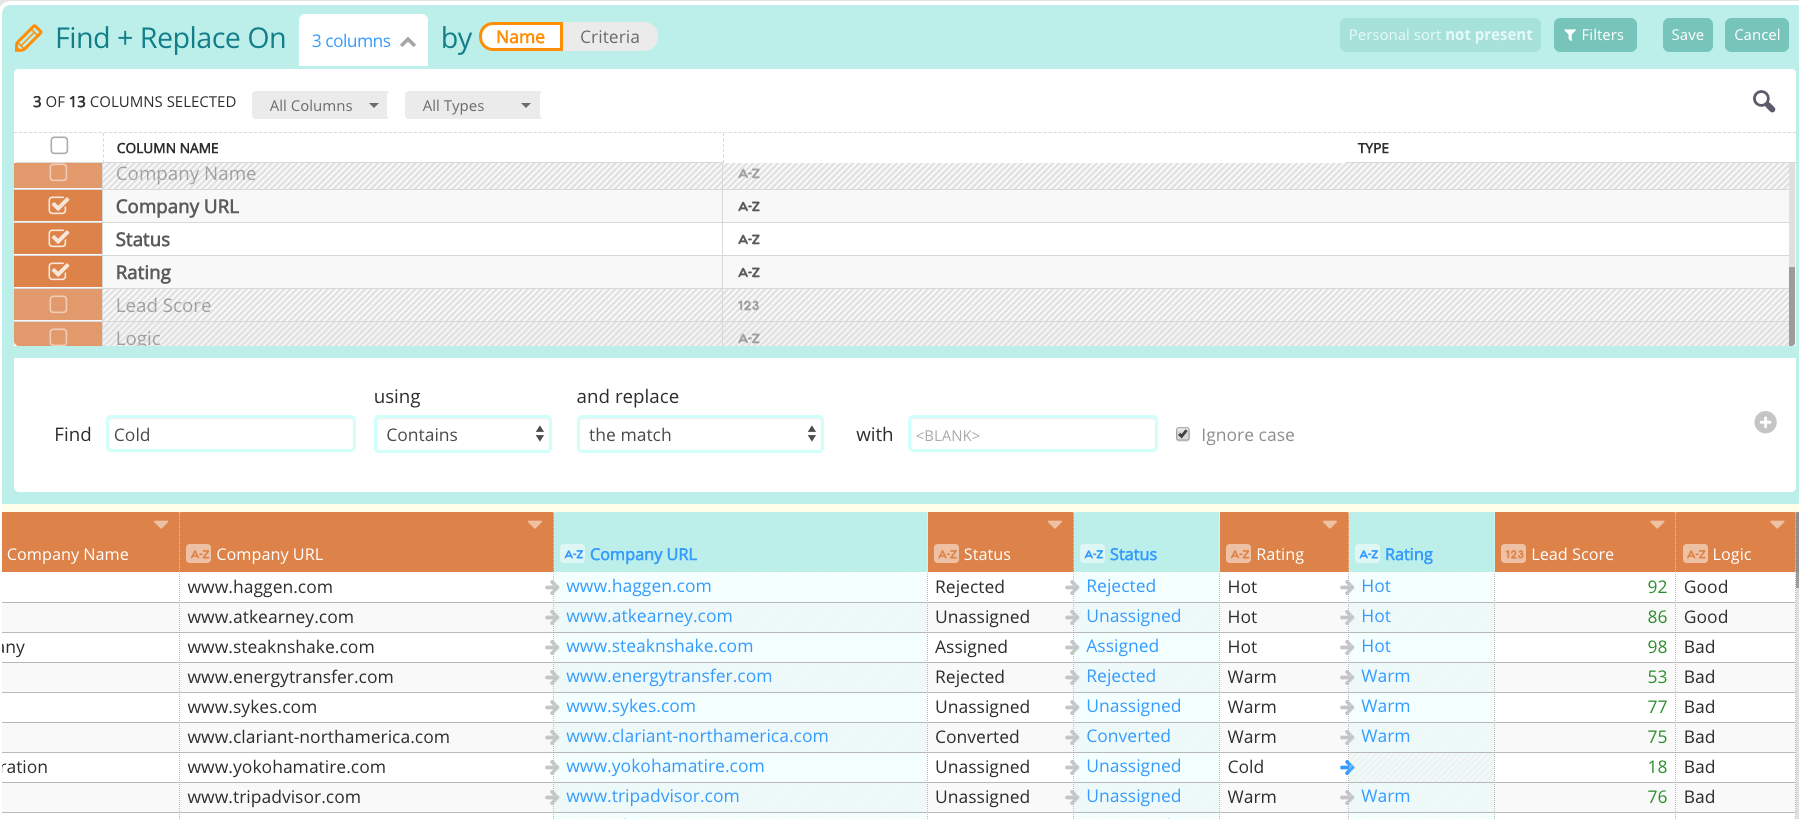
Task: Uncheck the Rating column checkbox
Action: [59, 272]
